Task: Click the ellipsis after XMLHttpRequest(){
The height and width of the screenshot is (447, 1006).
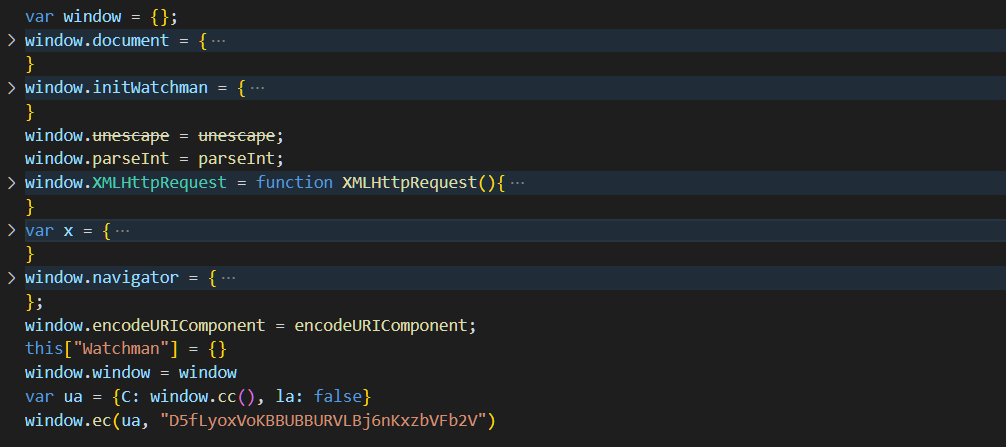Action: point(517,183)
